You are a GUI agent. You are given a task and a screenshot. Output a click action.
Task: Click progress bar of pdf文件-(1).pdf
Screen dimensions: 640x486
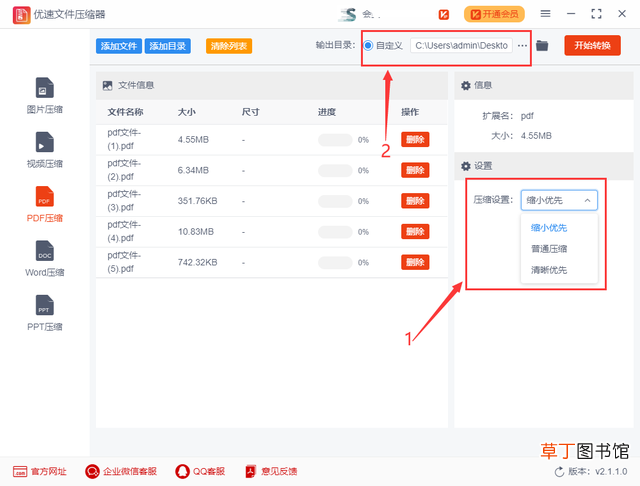click(x=335, y=140)
